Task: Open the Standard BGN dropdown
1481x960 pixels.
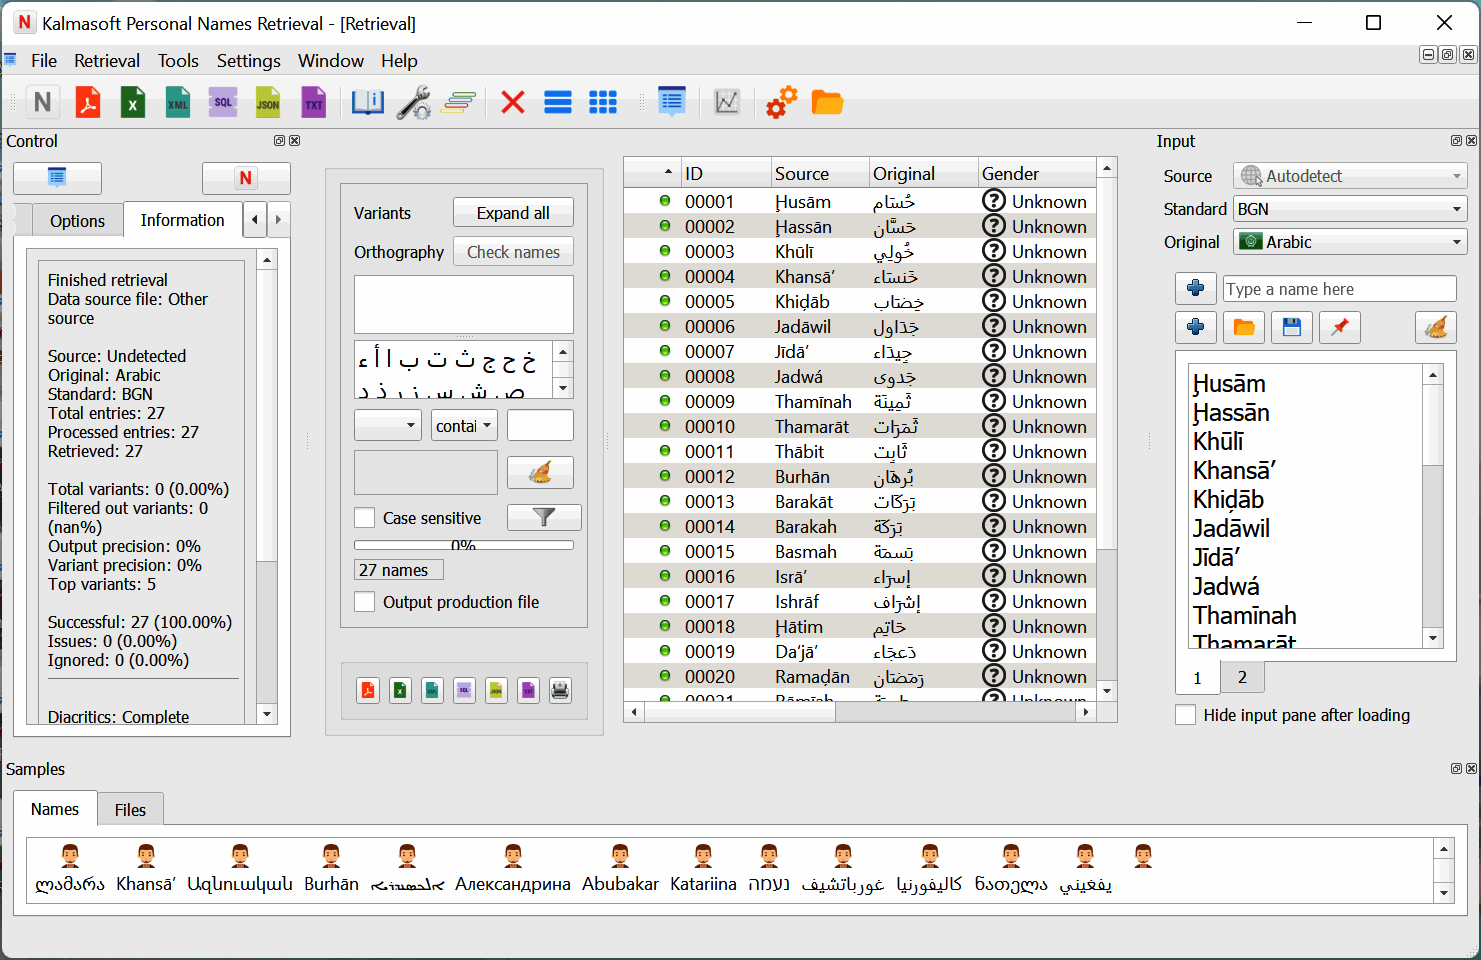Action: point(1350,209)
